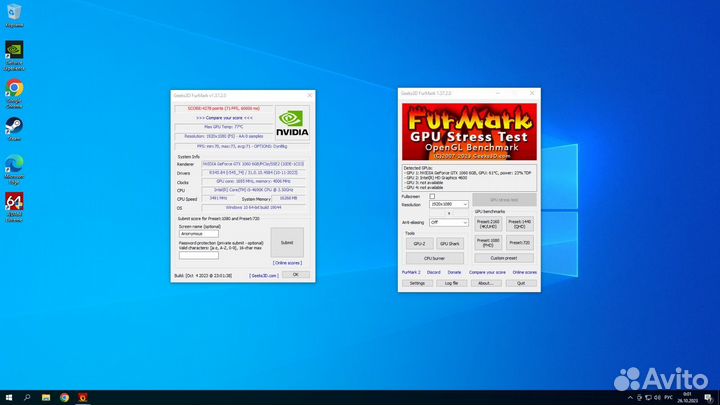Start the CPU burner tool
This screenshot has height=405, width=720.
(434, 259)
